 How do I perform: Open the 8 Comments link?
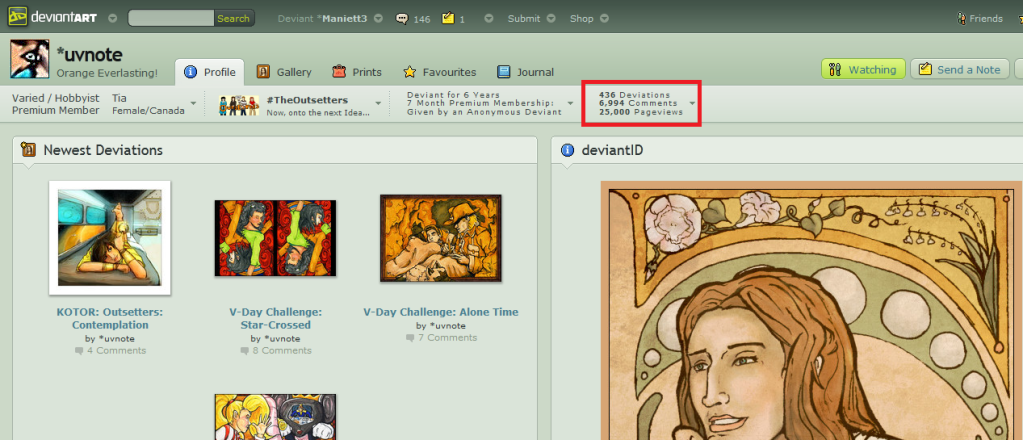(x=276, y=351)
